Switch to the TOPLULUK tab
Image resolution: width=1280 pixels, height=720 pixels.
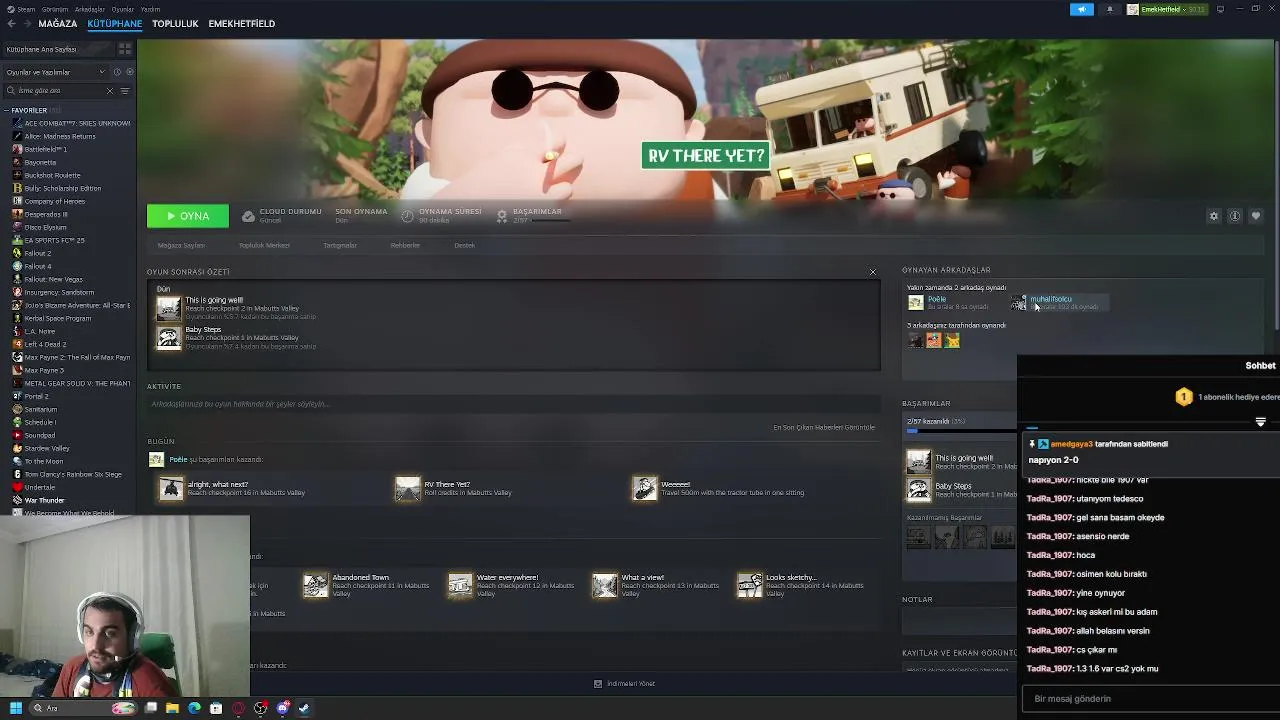(175, 24)
